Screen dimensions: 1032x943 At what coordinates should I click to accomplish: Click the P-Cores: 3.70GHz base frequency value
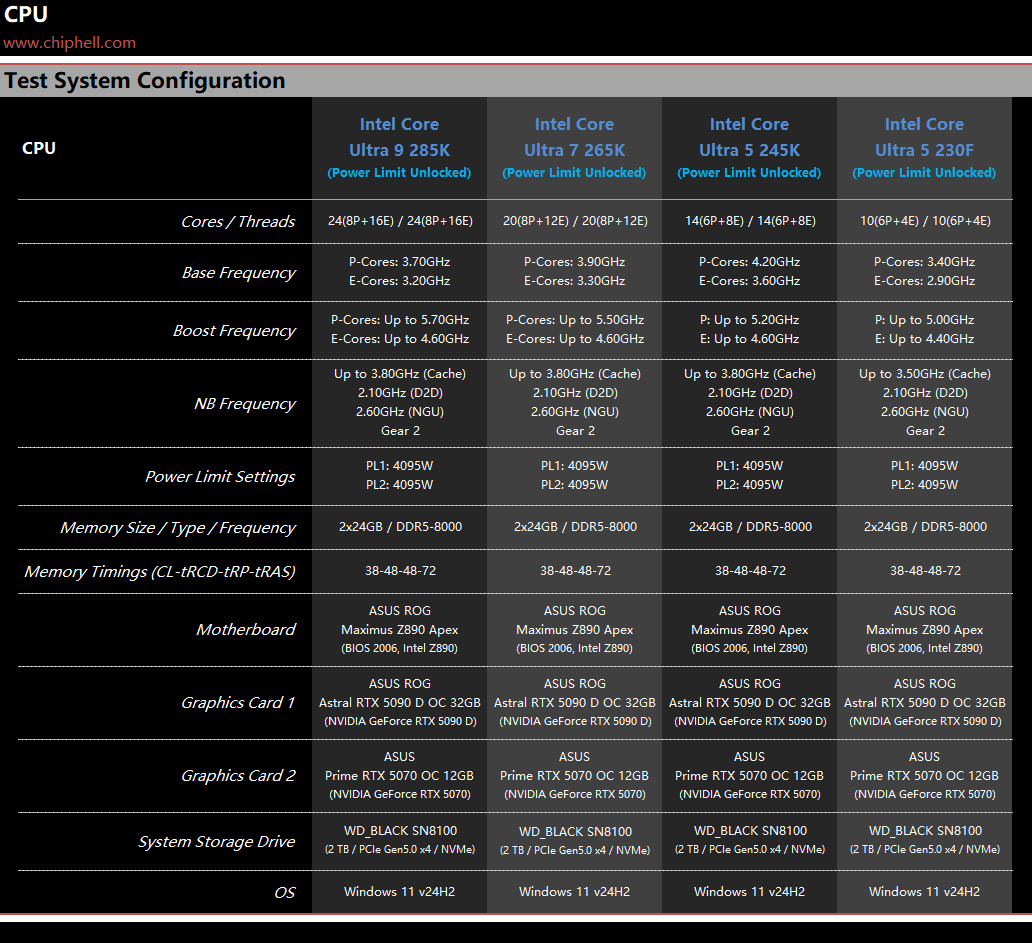400,262
